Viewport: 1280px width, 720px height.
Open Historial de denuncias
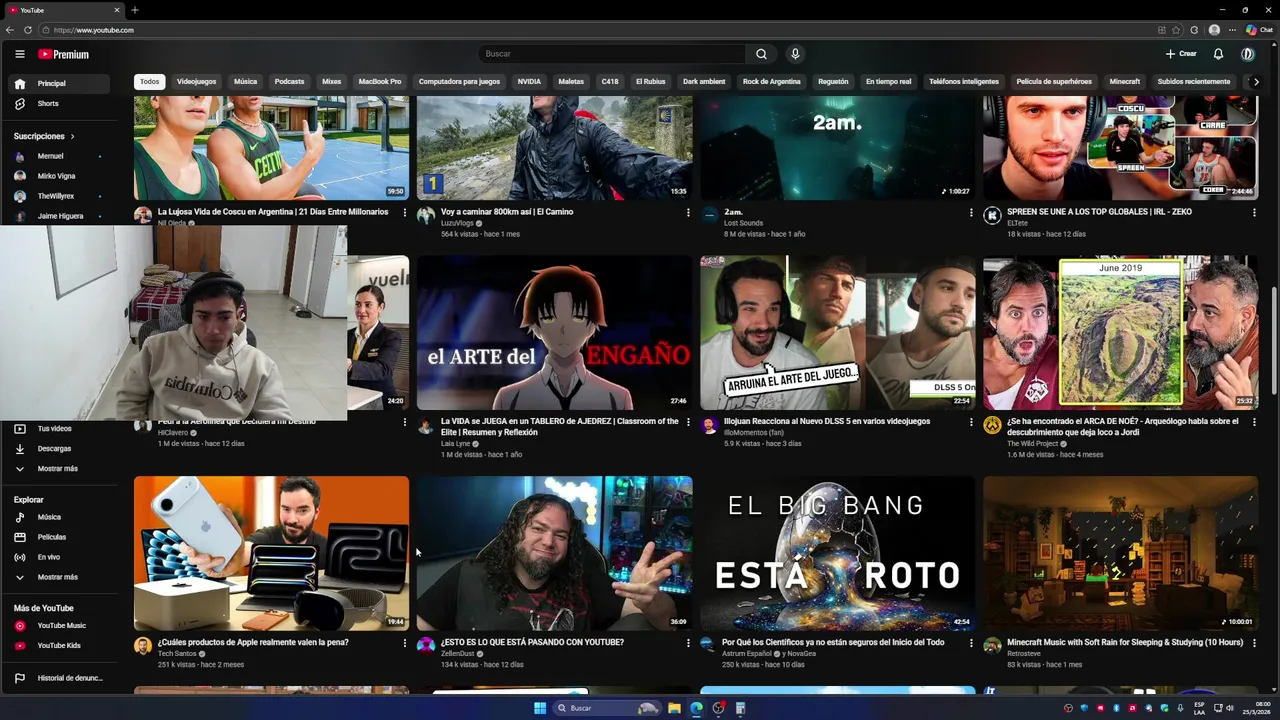tap(57, 678)
